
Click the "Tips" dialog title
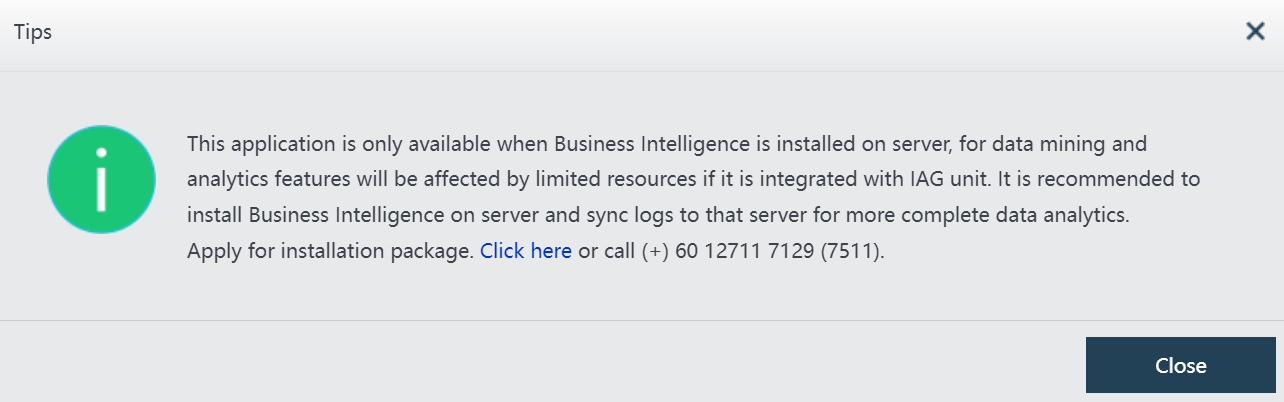coord(33,32)
